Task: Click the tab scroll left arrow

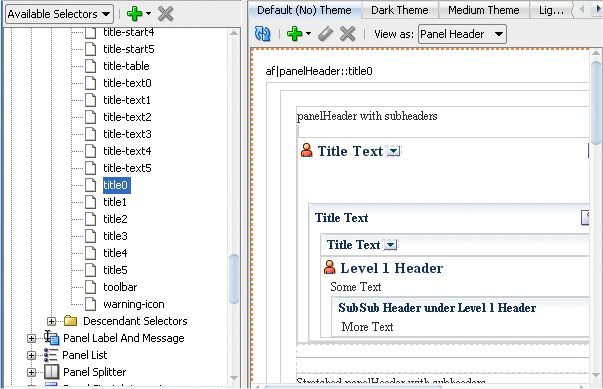Action: pyautogui.click(x=582, y=9)
